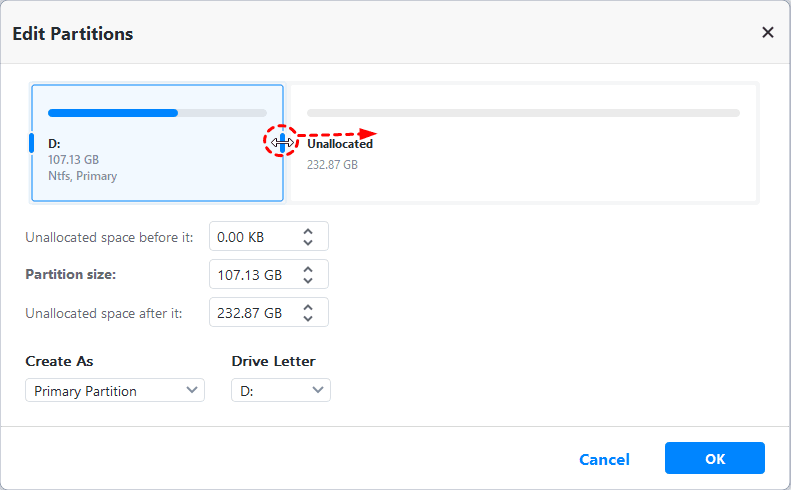The image size is (791, 490).
Task: Click the Partition size input field
Action: point(250,275)
